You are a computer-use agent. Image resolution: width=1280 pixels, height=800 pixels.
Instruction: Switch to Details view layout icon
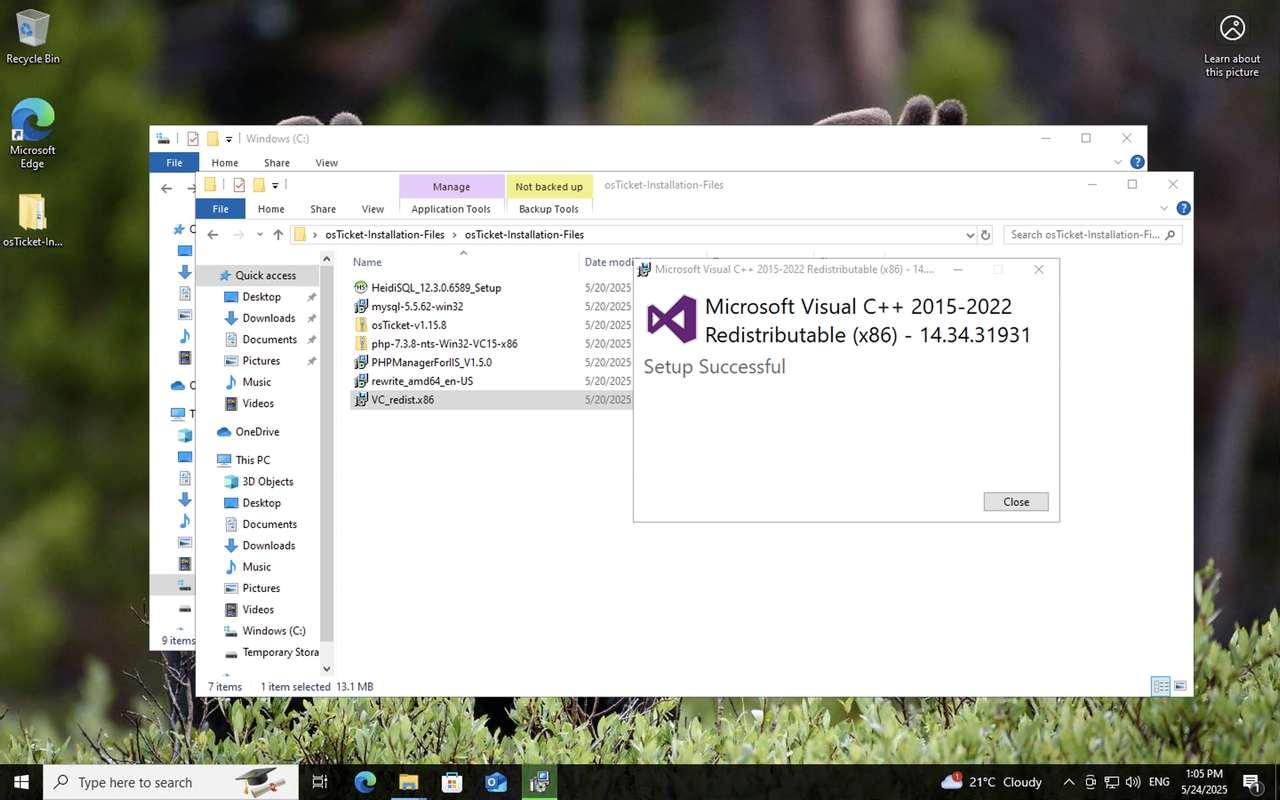point(1161,686)
